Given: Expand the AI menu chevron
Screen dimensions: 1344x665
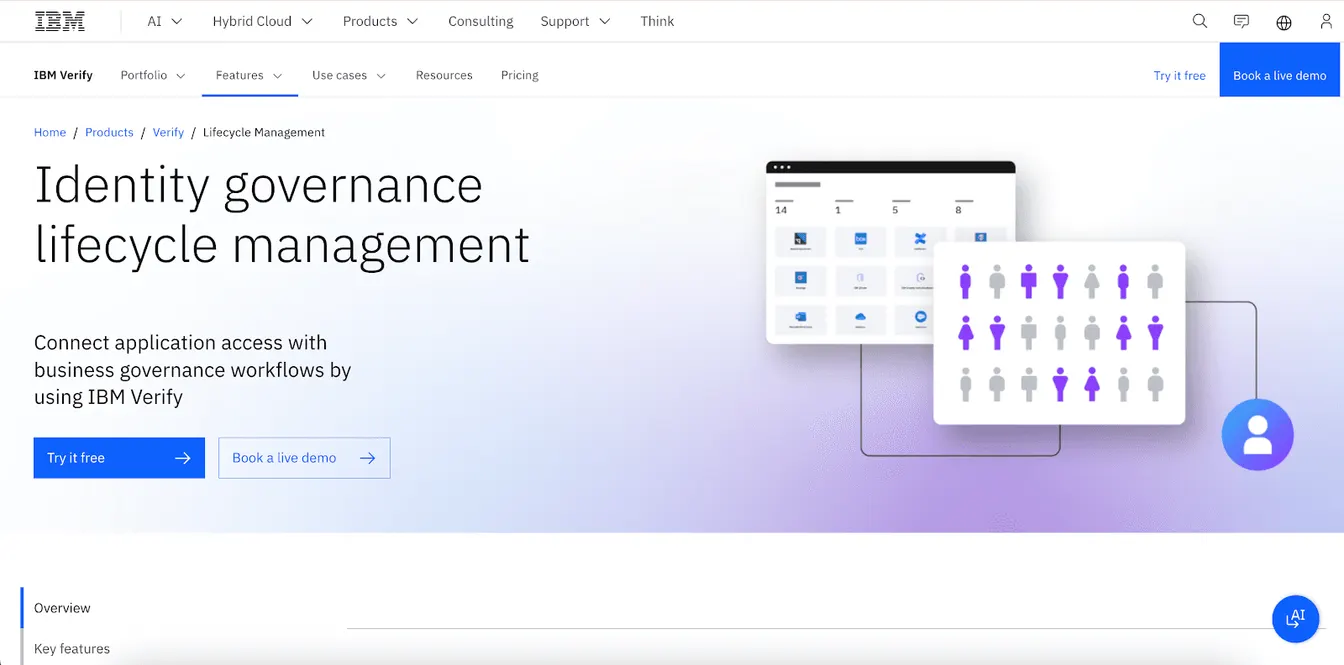Looking at the screenshot, I should (177, 21).
